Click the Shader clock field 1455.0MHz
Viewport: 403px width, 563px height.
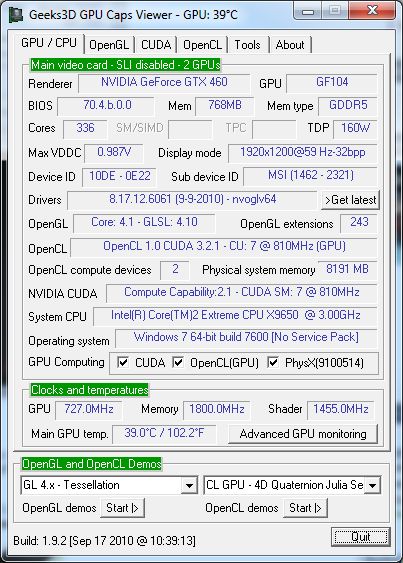pos(341,410)
